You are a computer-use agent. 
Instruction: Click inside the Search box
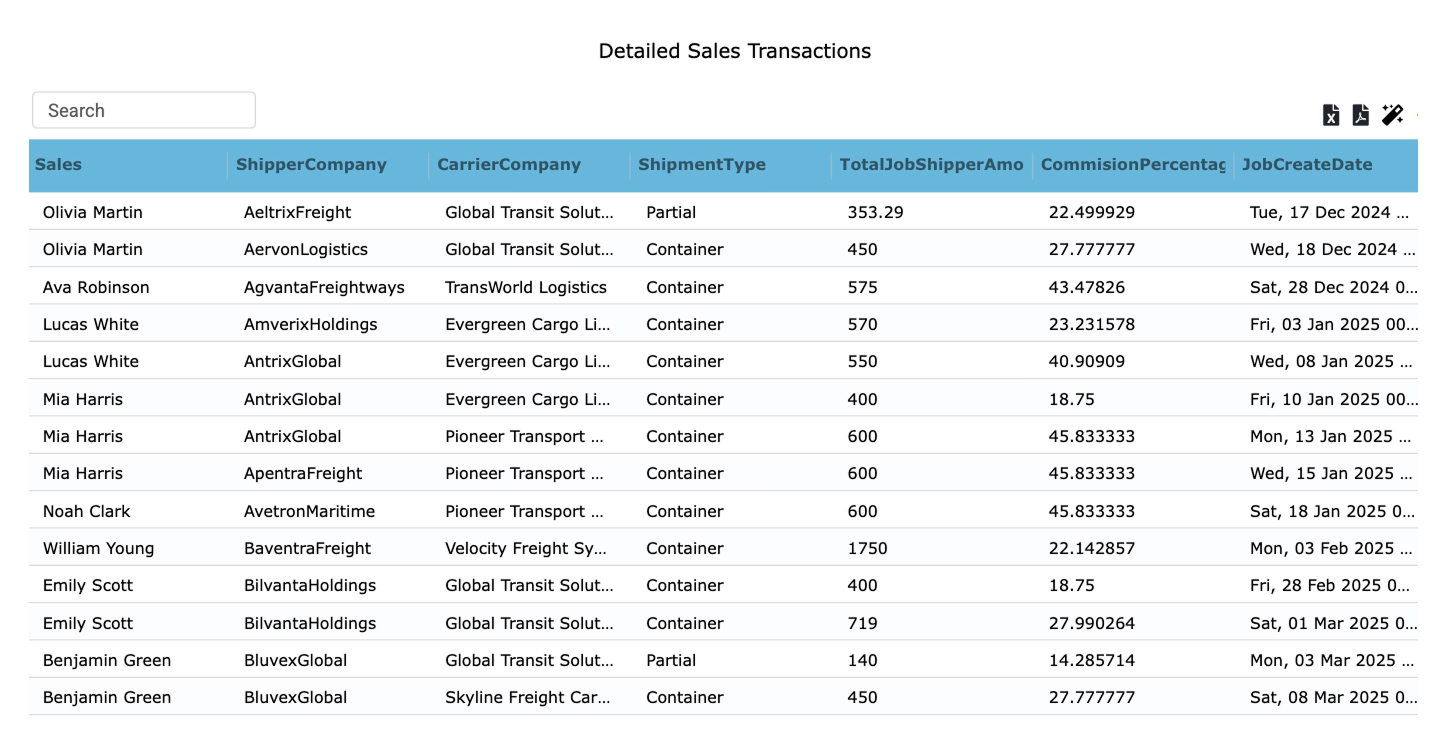(143, 110)
